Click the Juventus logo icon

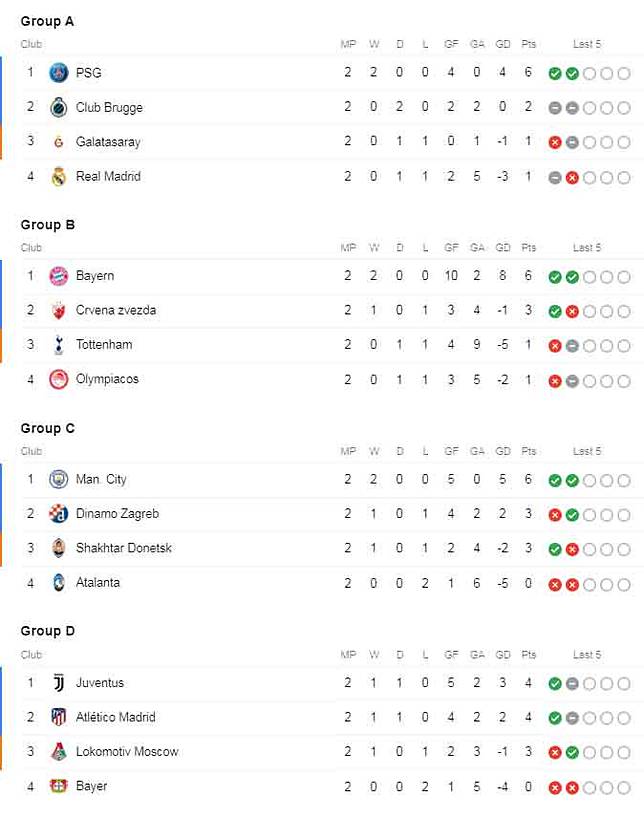pyautogui.click(x=58, y=683)
